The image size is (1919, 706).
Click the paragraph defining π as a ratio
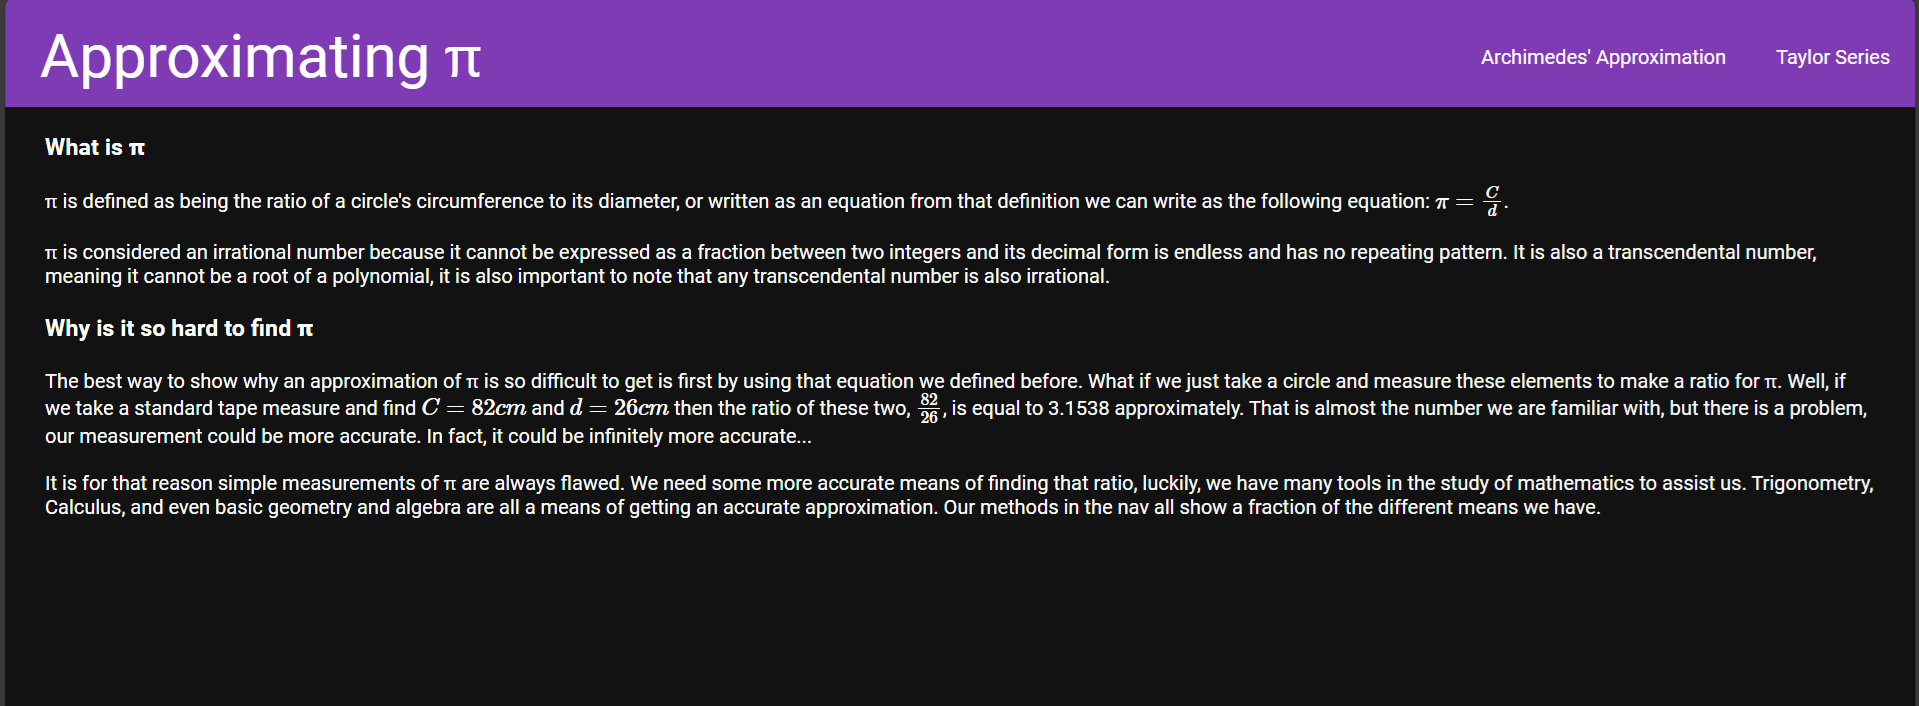click(x=776, y=201)
